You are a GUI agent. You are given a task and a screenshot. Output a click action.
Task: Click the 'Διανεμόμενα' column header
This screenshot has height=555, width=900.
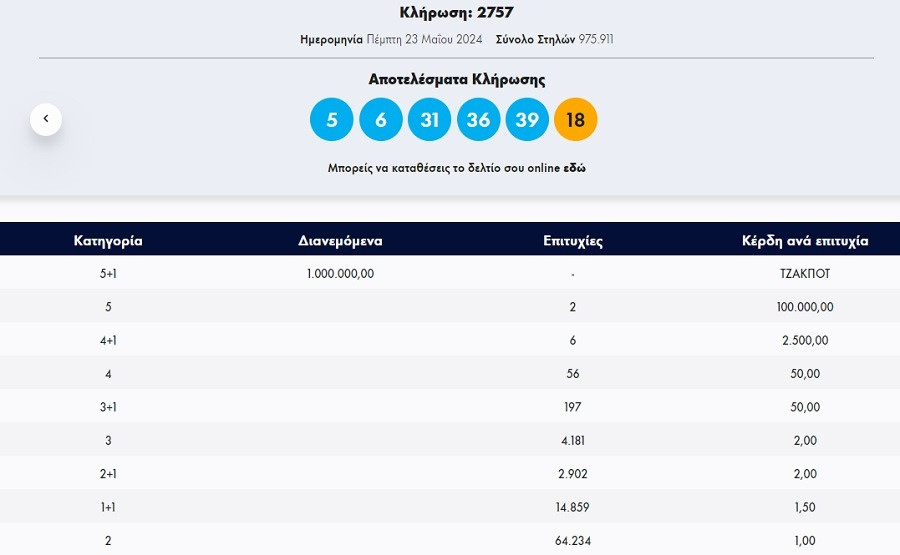point(340,240)
